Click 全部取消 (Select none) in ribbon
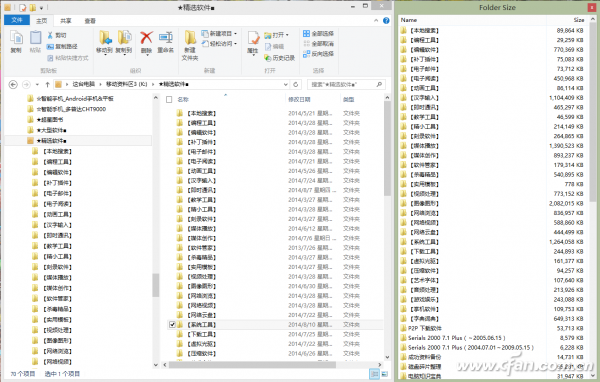 [318, 44]
